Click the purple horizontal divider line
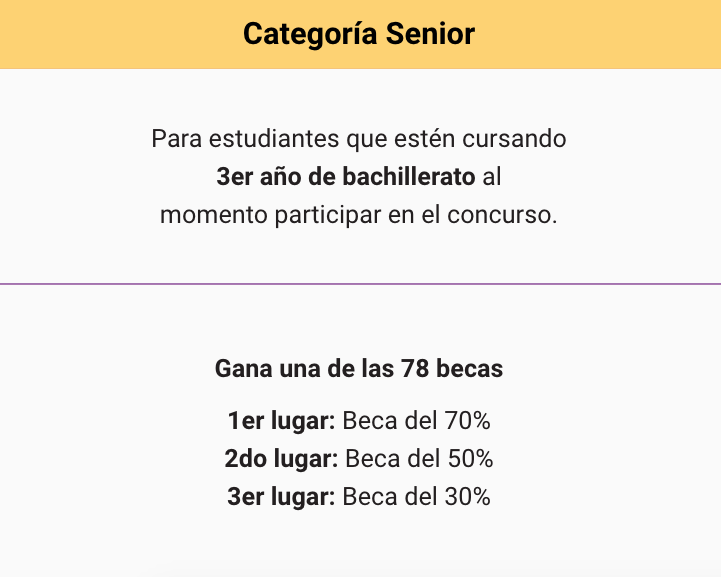Screen dimensions: 721x577 coord(360,284)
